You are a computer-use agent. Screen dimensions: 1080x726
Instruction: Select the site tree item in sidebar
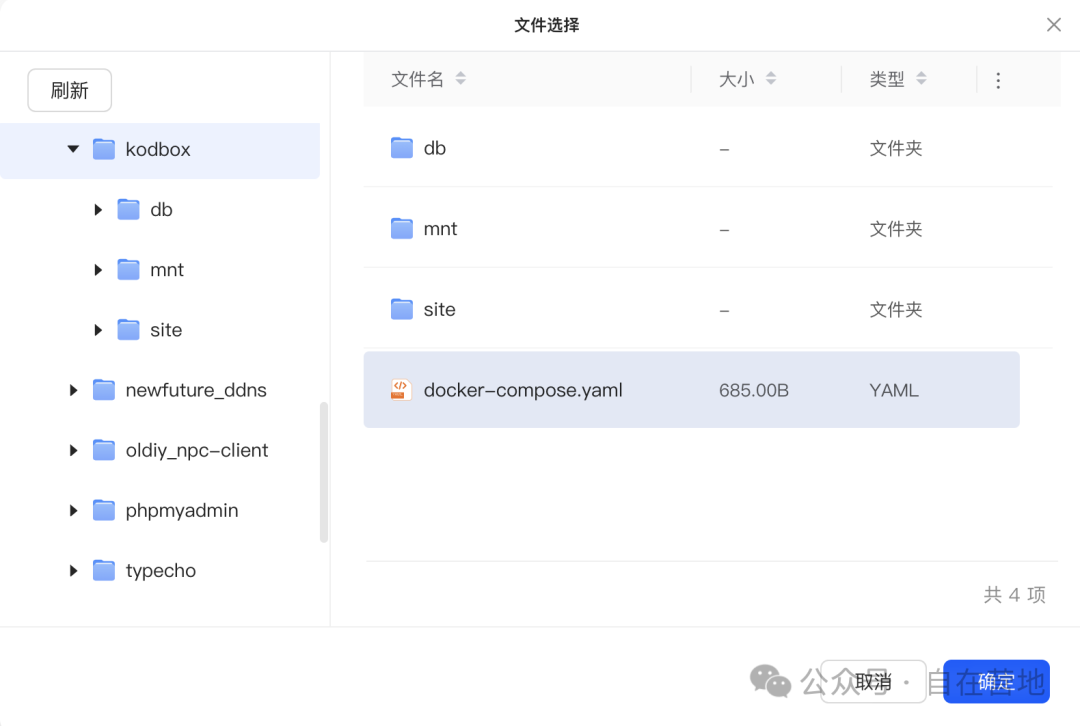[166, 330]
